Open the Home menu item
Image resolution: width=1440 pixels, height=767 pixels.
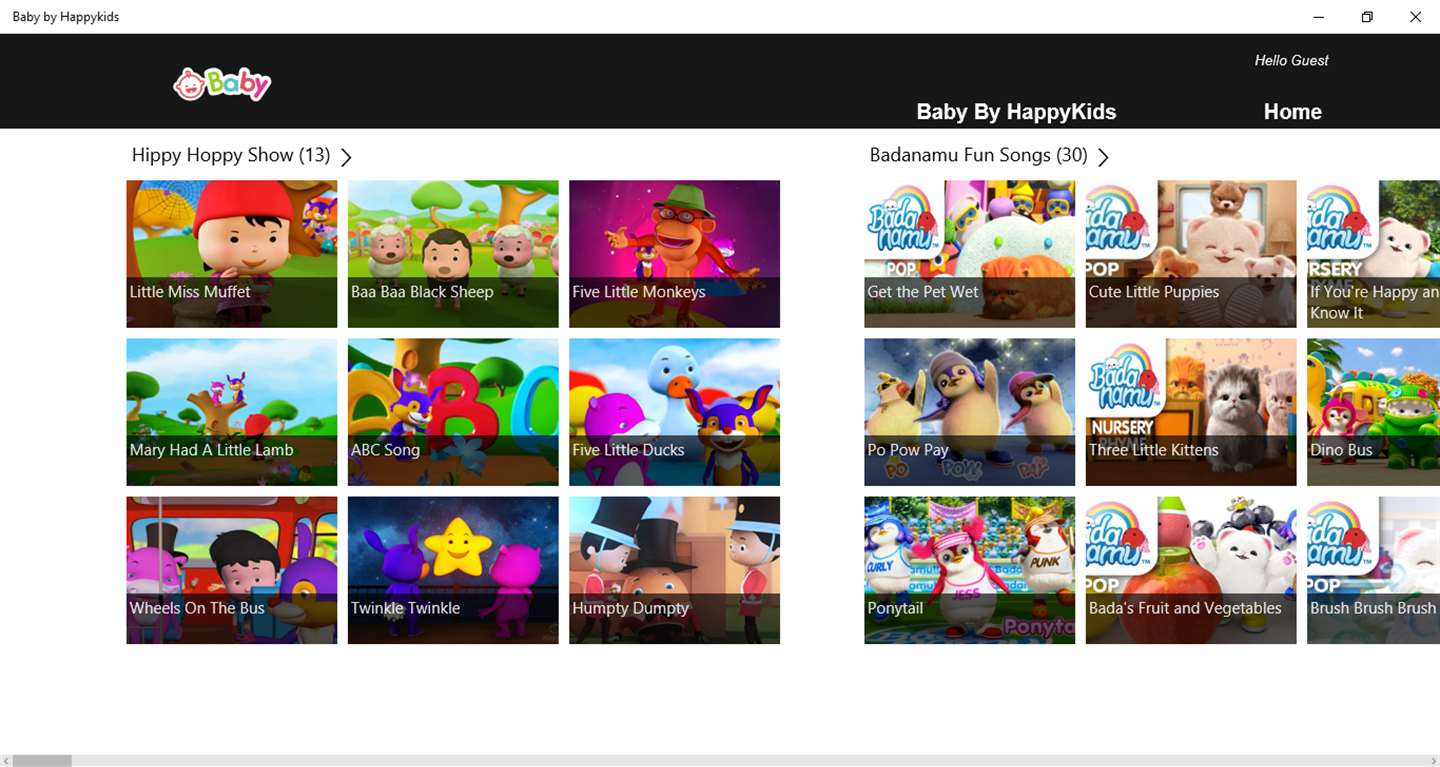pyautogui.click(x=1292, y=112)
